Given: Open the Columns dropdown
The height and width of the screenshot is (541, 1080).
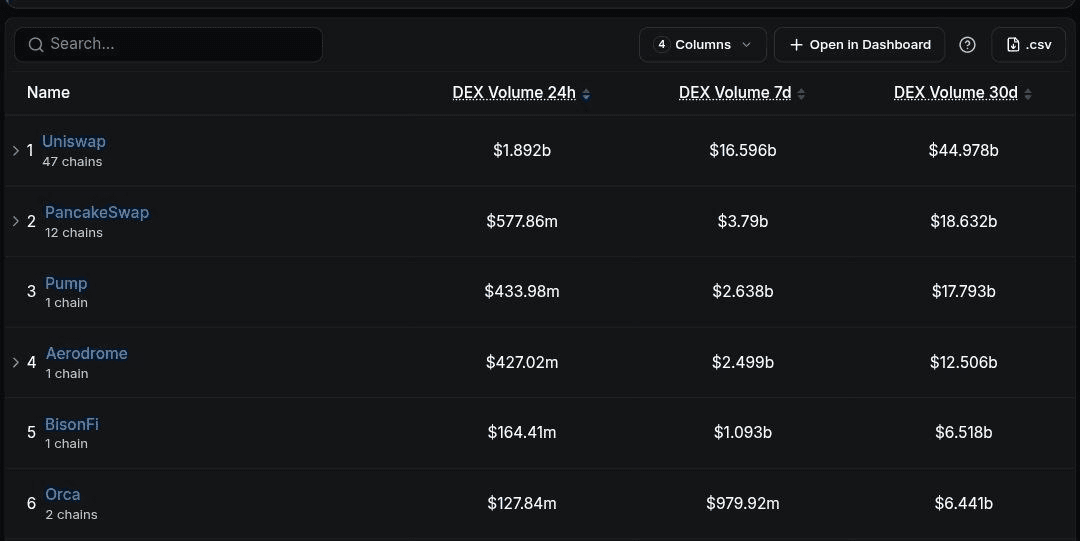Looking at the screenshot, I should click(703, 45).
